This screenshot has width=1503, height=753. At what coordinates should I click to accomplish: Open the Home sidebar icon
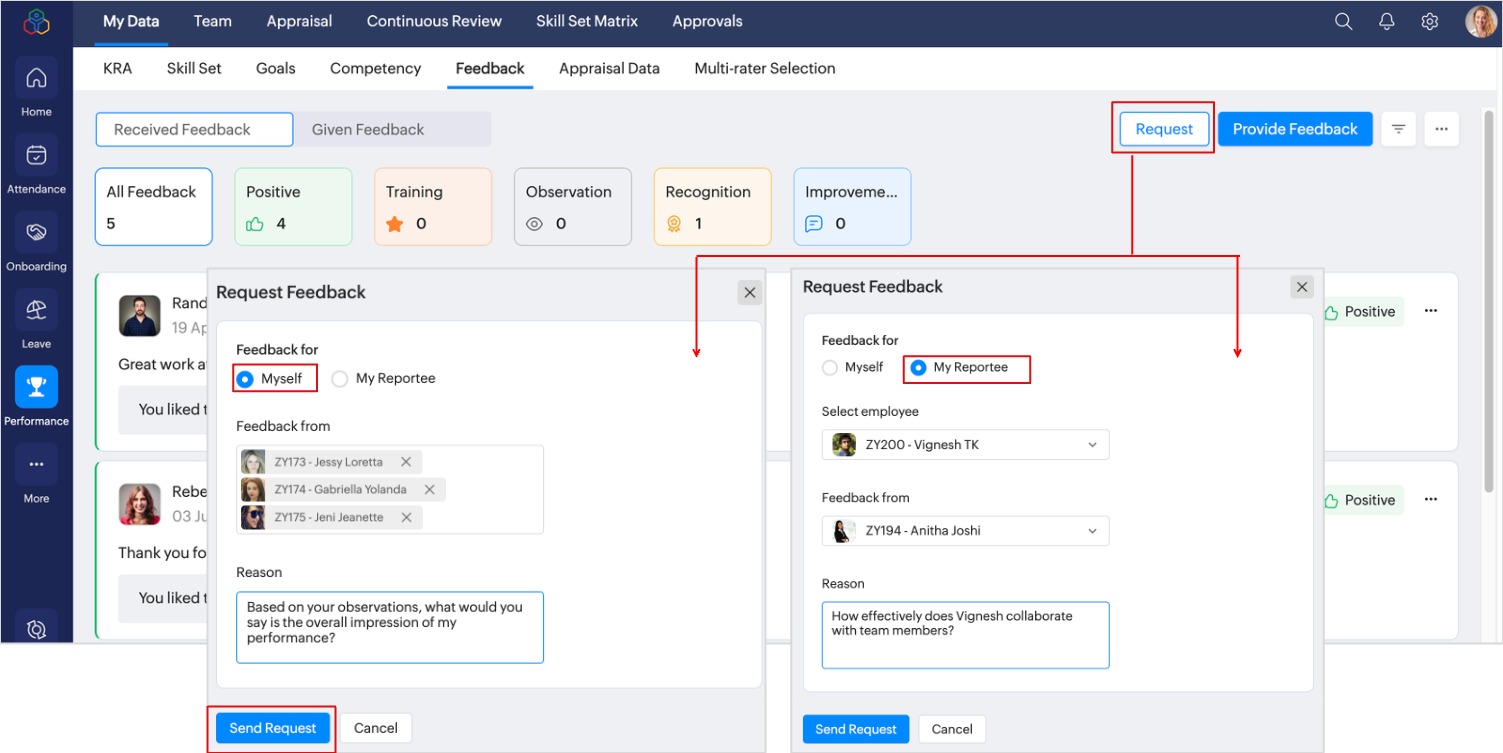[36, 79]
